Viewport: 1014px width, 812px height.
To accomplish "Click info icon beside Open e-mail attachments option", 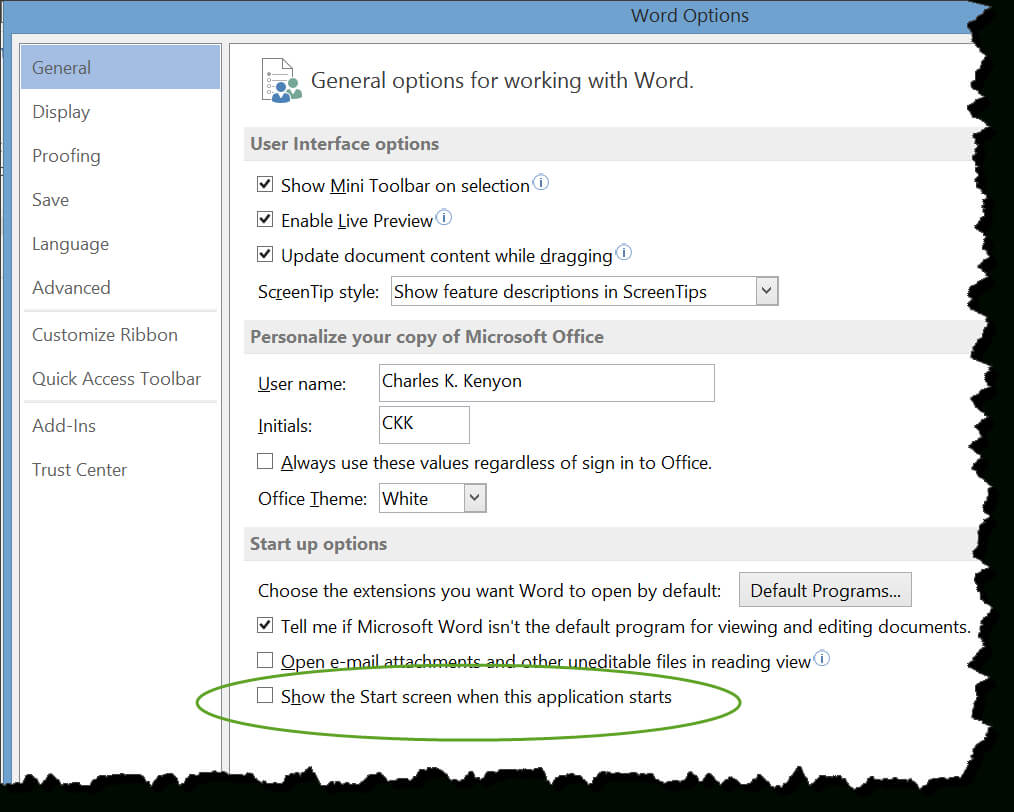I will point(821,659).
